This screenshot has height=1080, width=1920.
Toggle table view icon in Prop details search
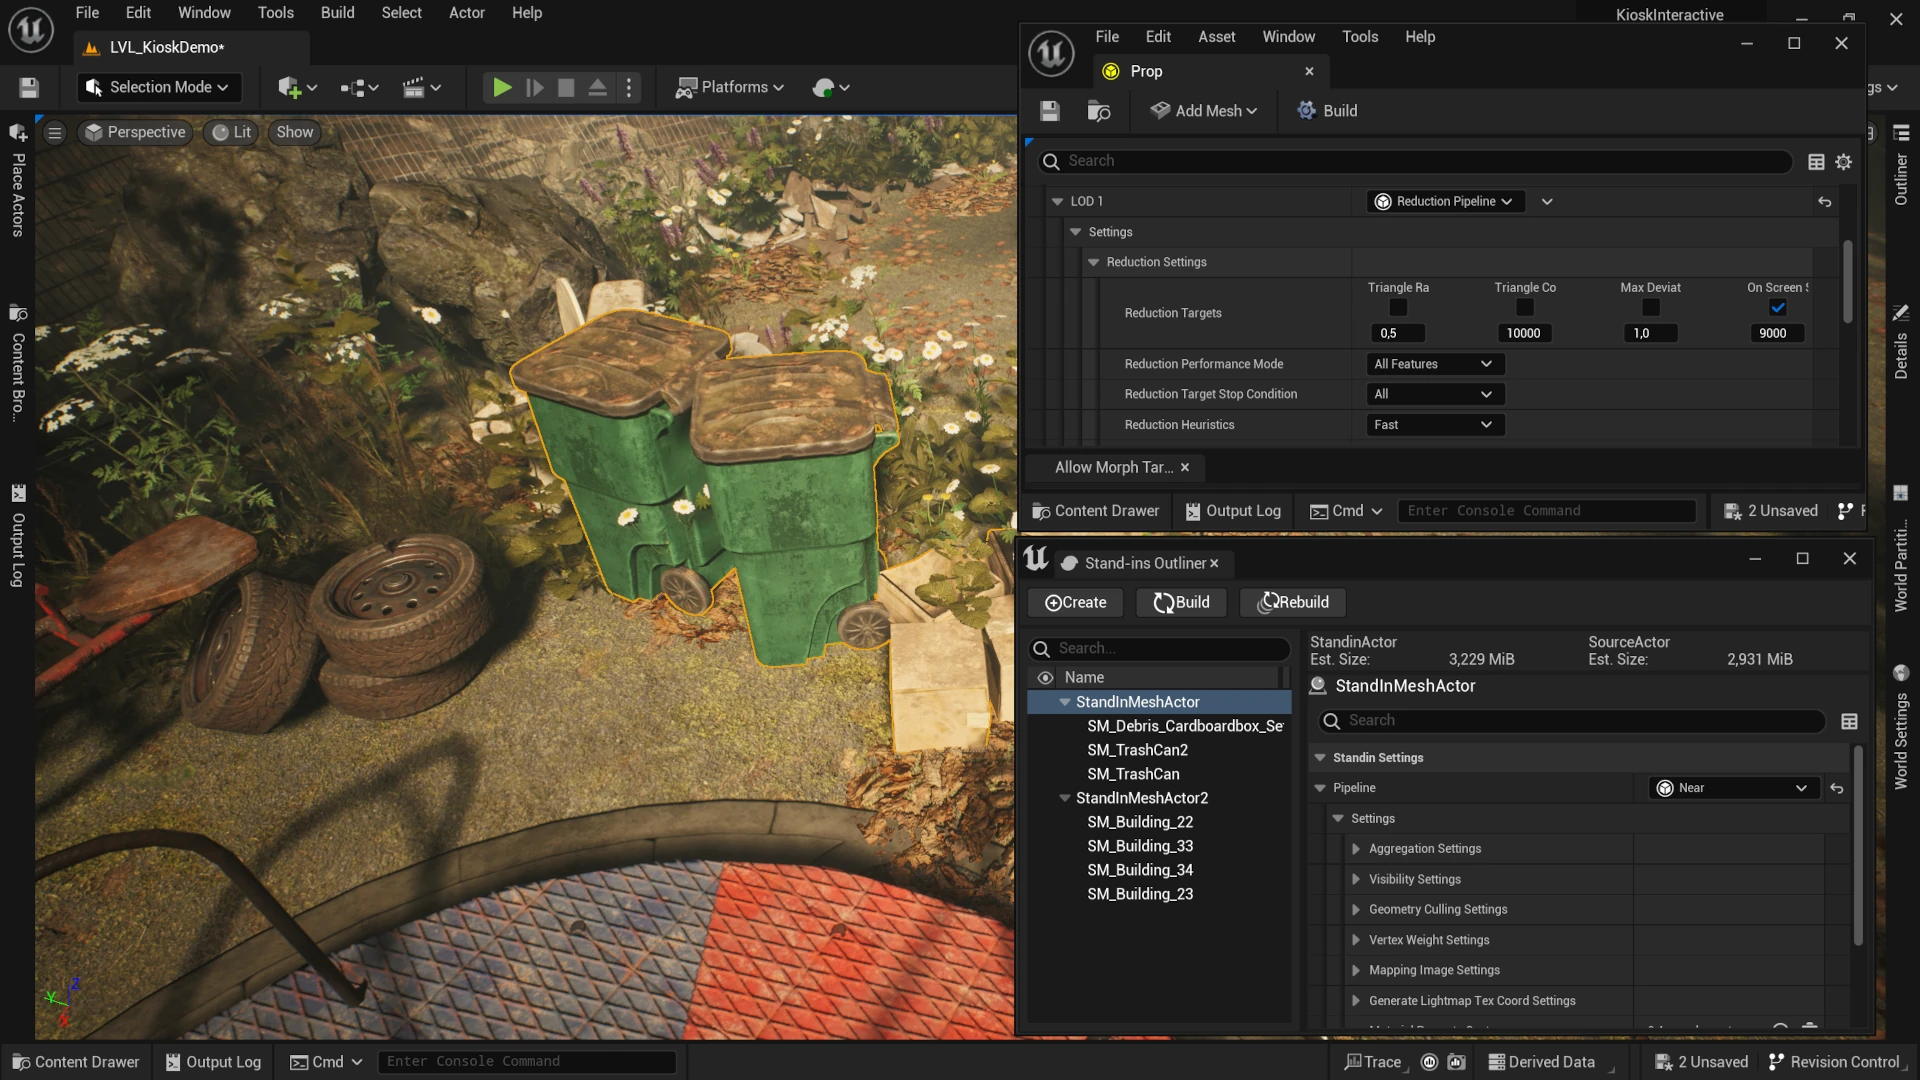point(1816,162)
